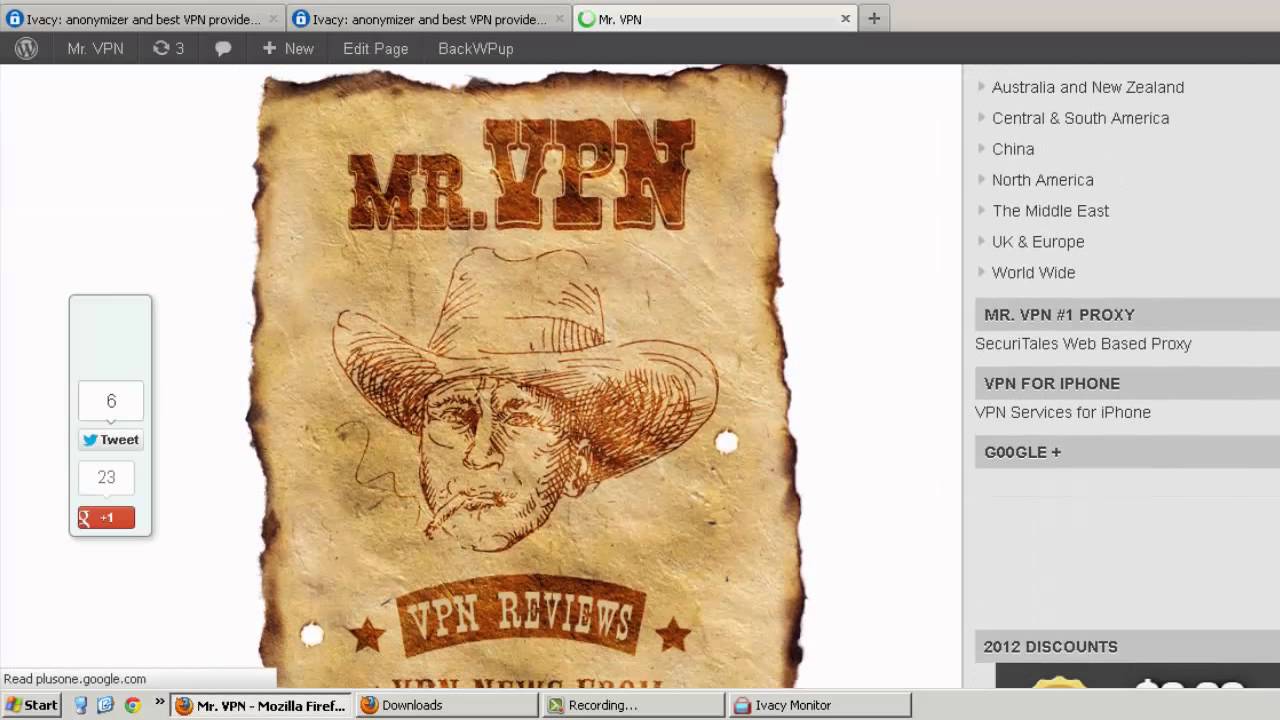Open VPN Services for iPhone link
This screenshot has width=1280, height=720.
click(x=1063, y=413)
